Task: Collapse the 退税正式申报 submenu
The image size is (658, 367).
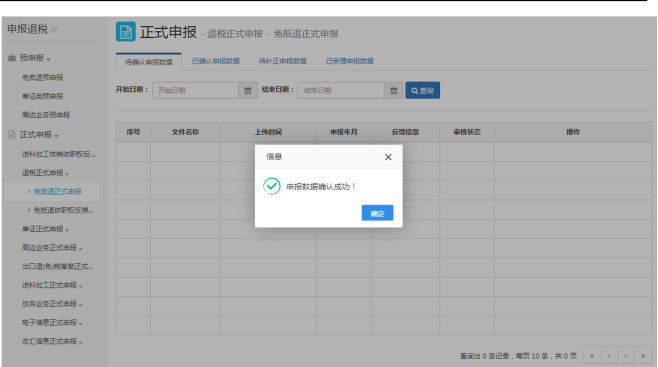Action: click(45, 173)
